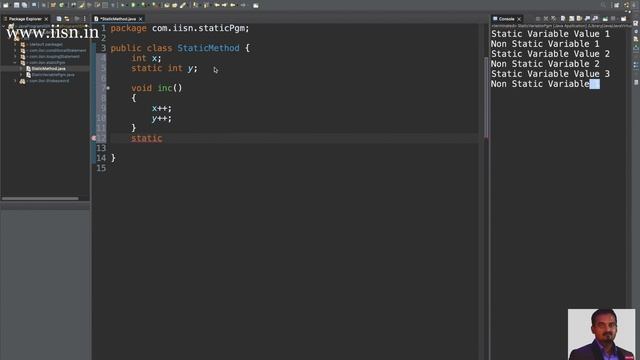Select the default package tree item
The height and width of the screenshot is (360, 640).
45,44
